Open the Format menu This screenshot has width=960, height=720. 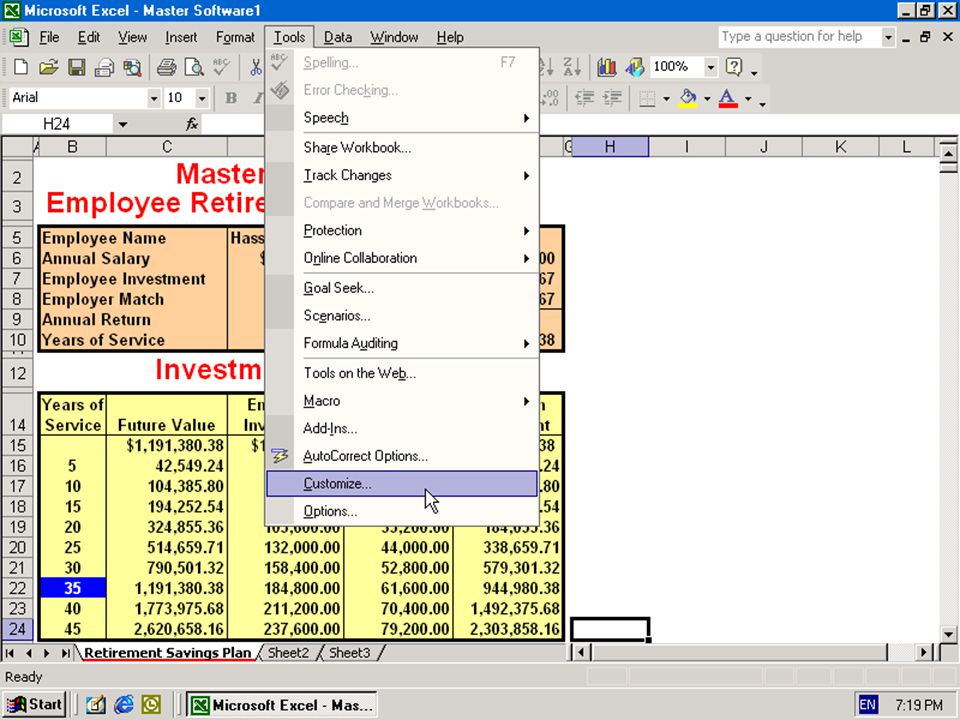point(235,37)
